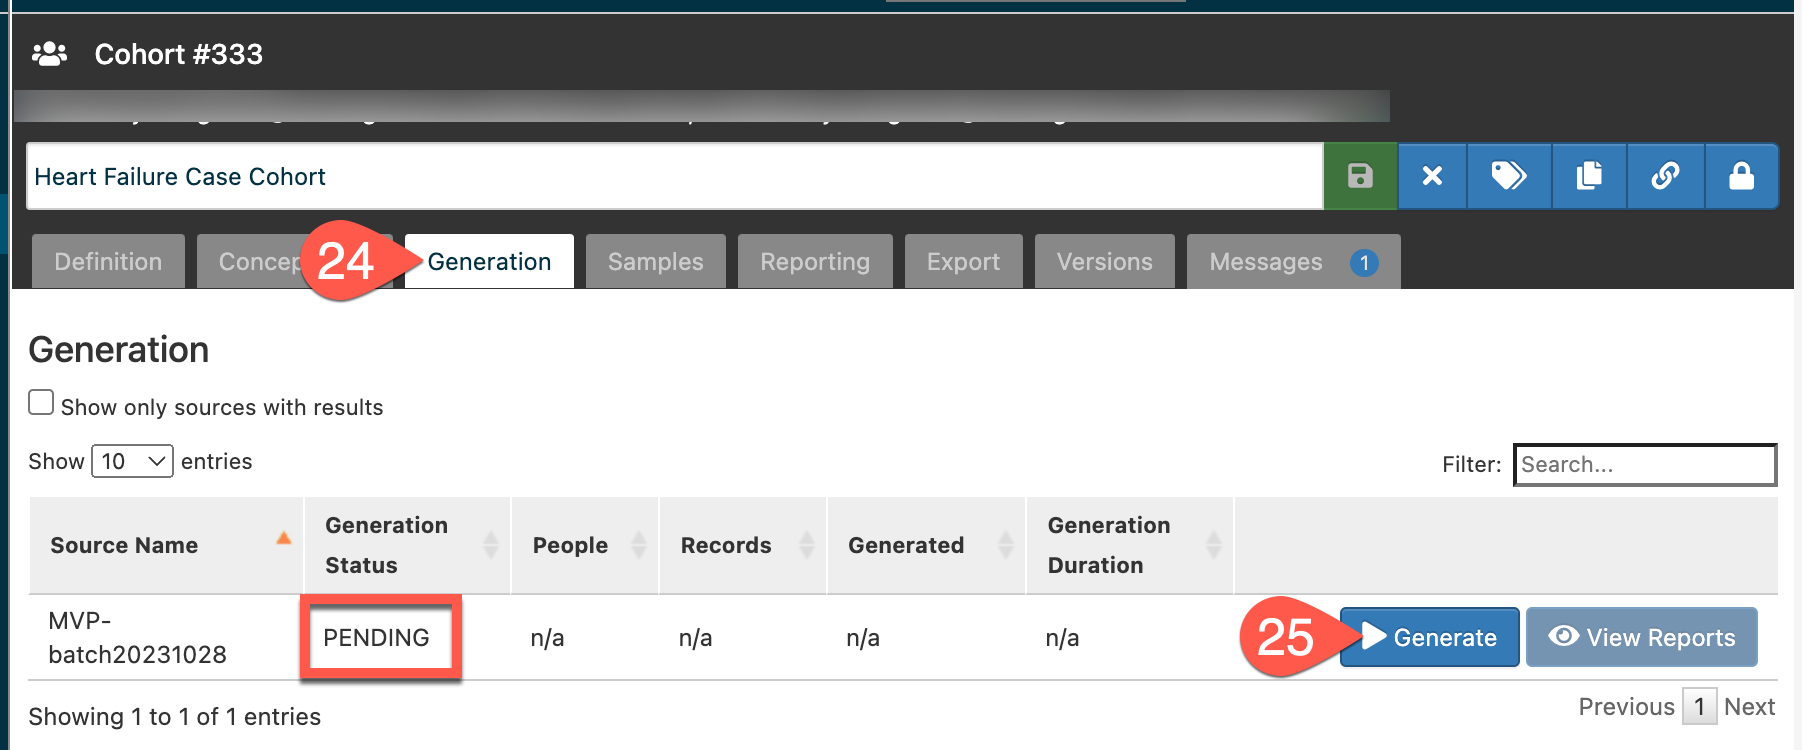Click the Cohort #333 title
This screenshot has width=1802, height=750.
point(178,54)
